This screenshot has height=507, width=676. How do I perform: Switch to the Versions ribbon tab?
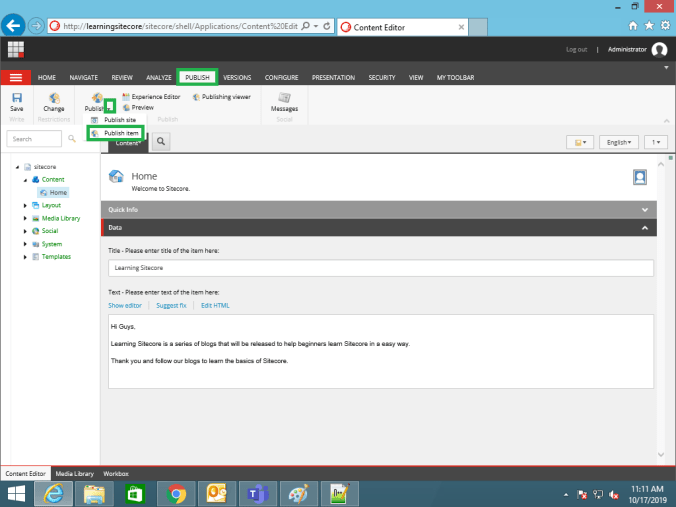click(237, 77)
